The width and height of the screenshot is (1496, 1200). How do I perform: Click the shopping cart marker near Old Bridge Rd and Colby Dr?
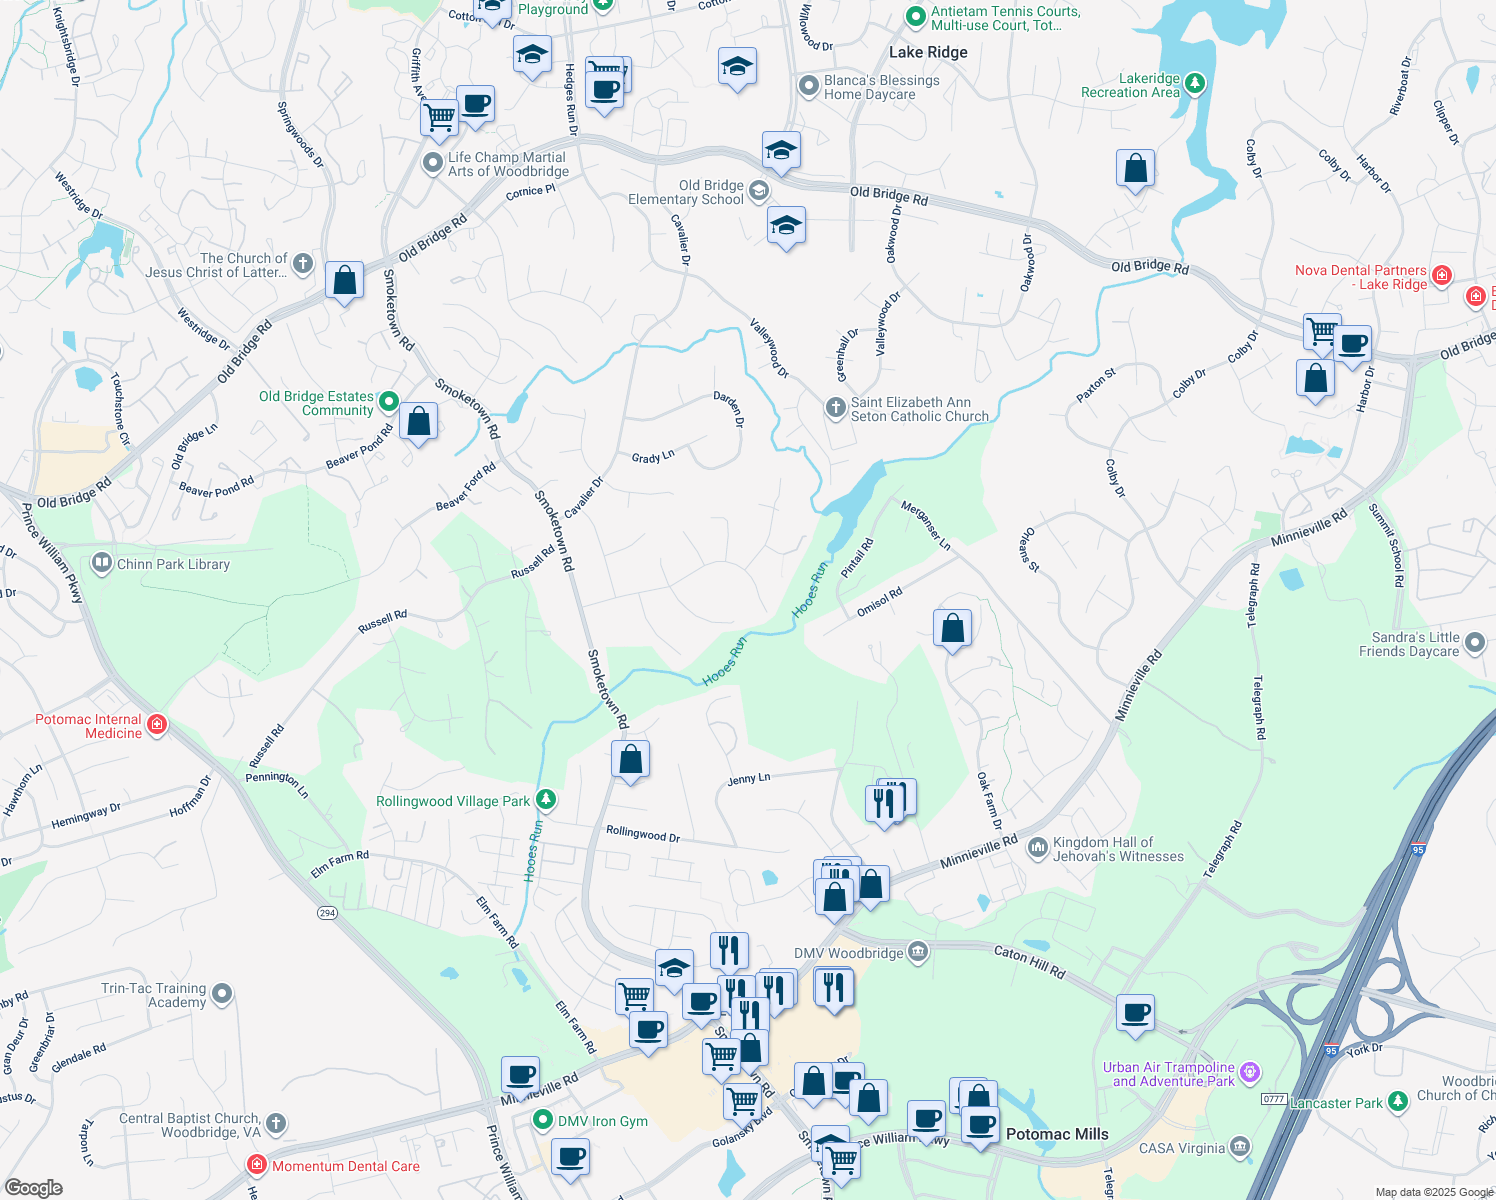pyautogui.click(x=1323, y=331)
